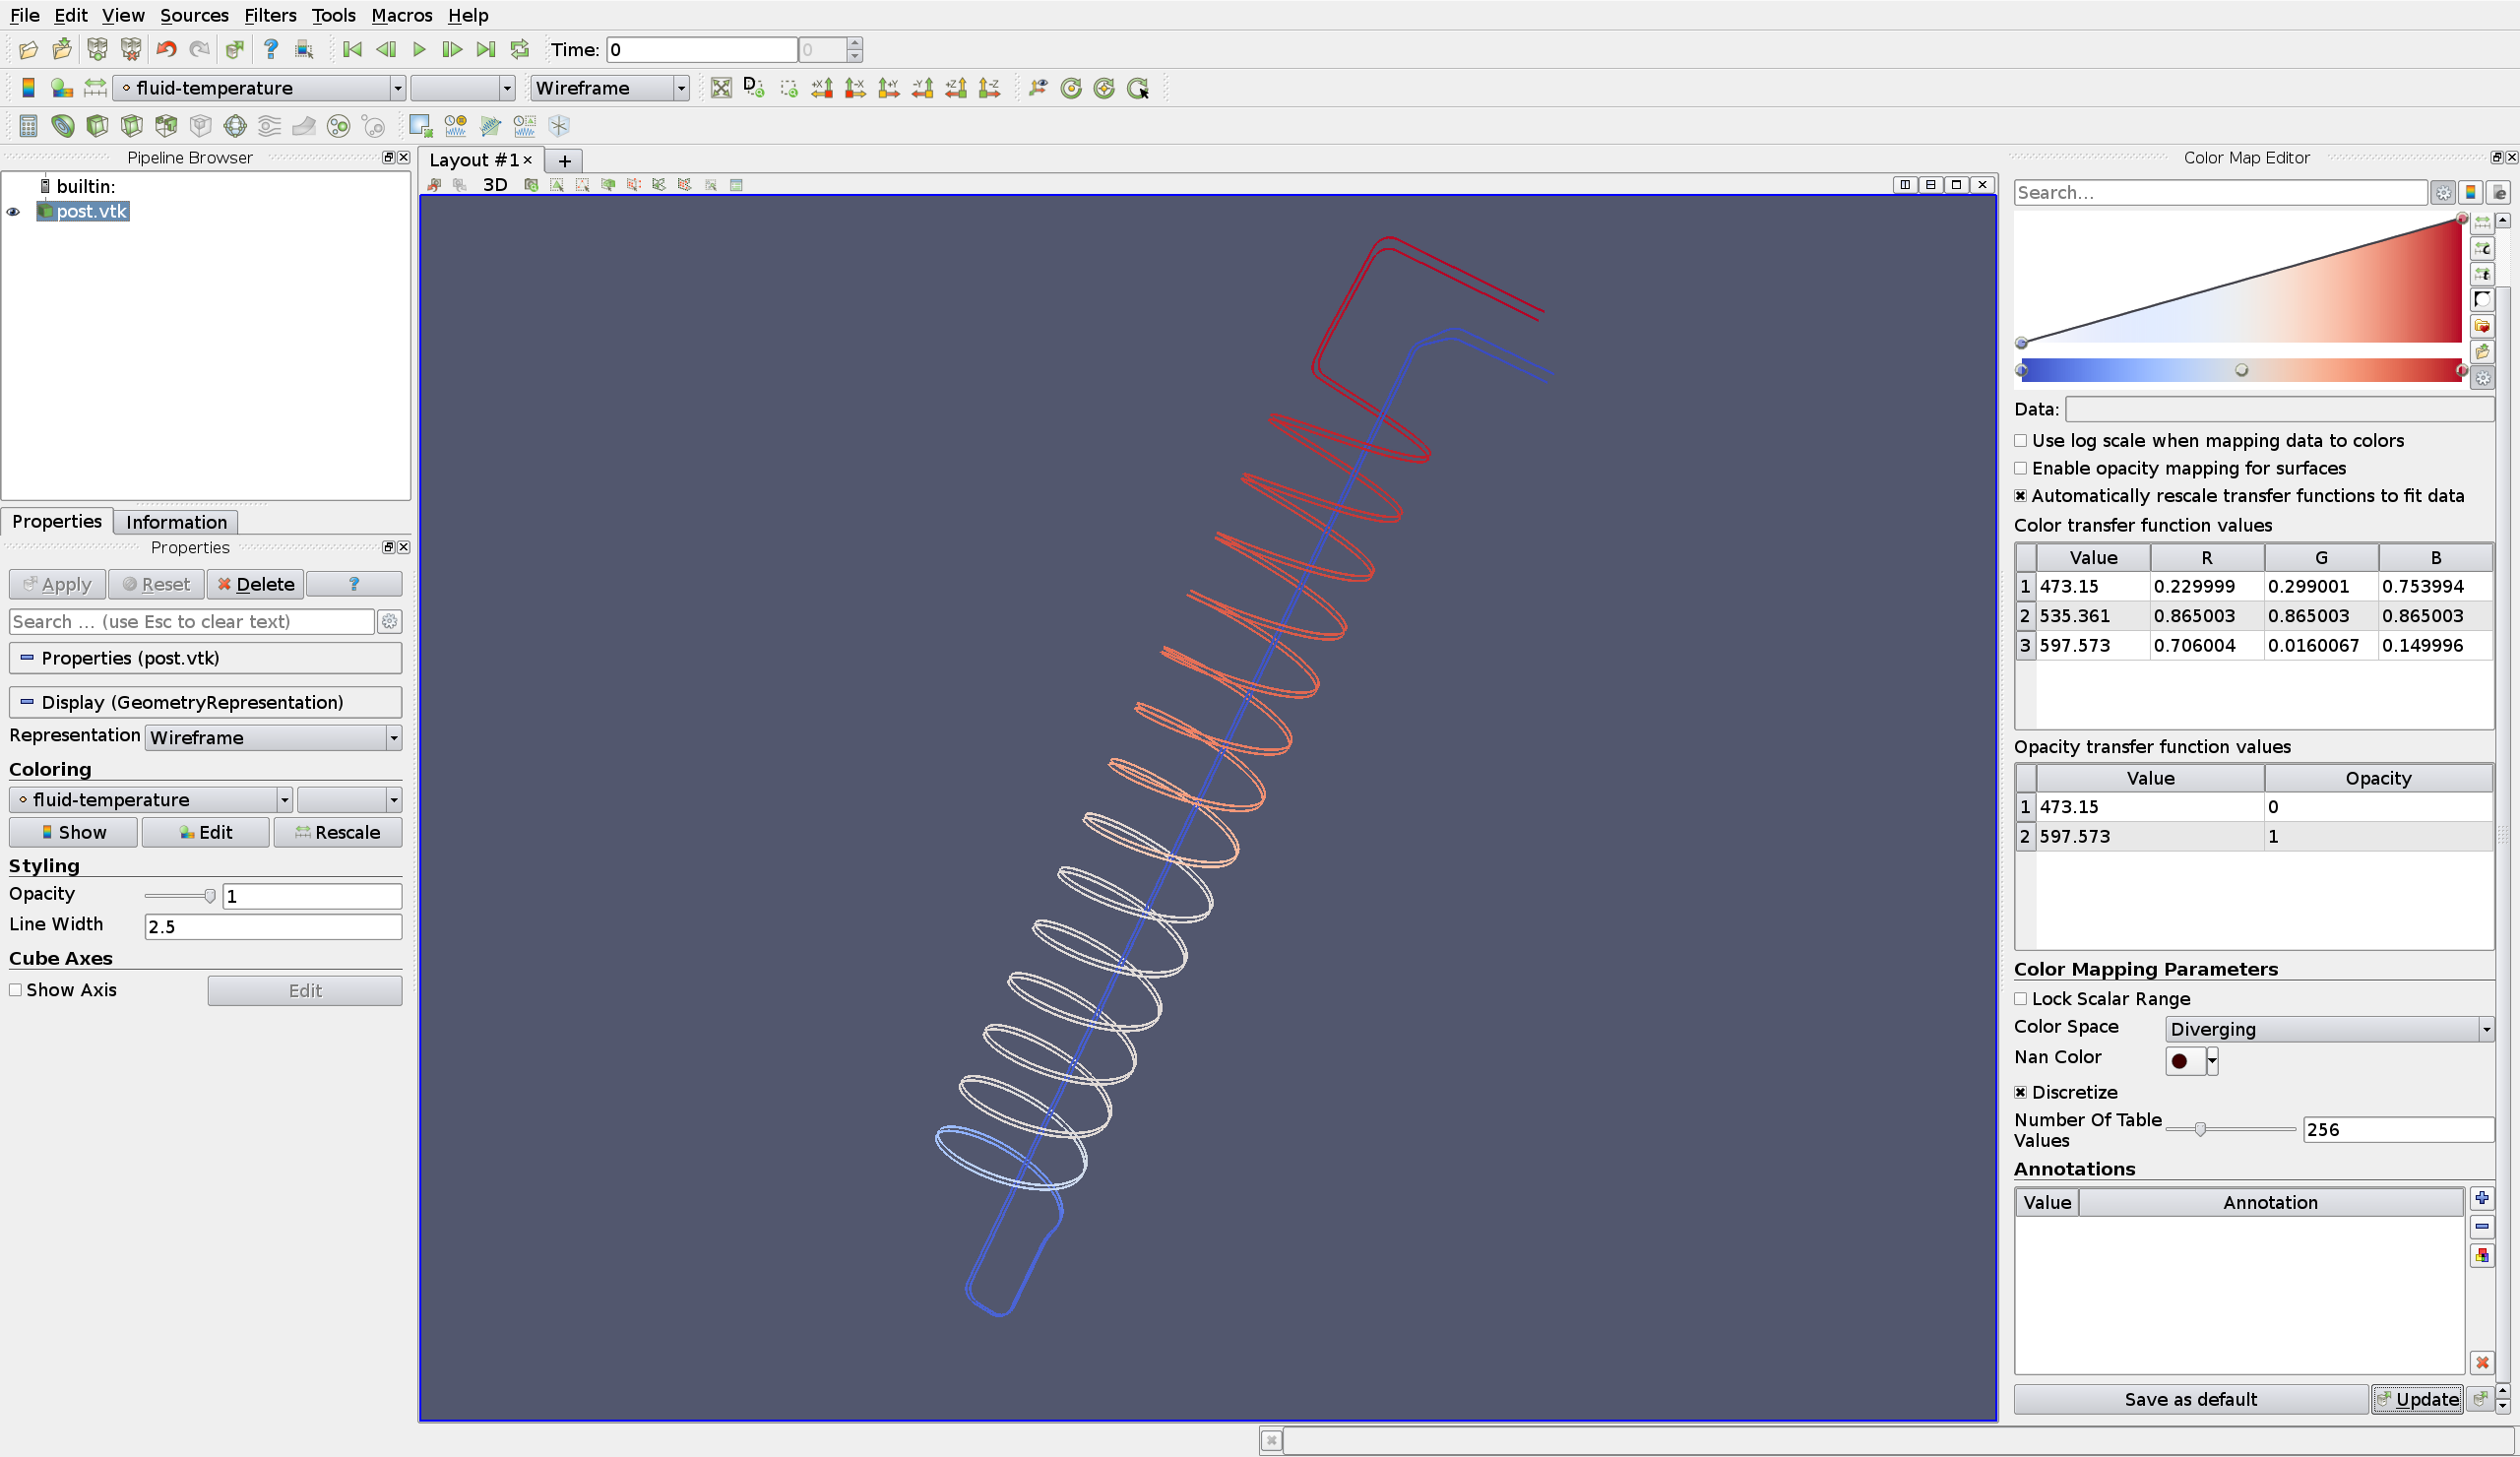Screen dimensions: 2520x1457
Task: Click the Contour filter icon
Action: (x=62, y=126)
